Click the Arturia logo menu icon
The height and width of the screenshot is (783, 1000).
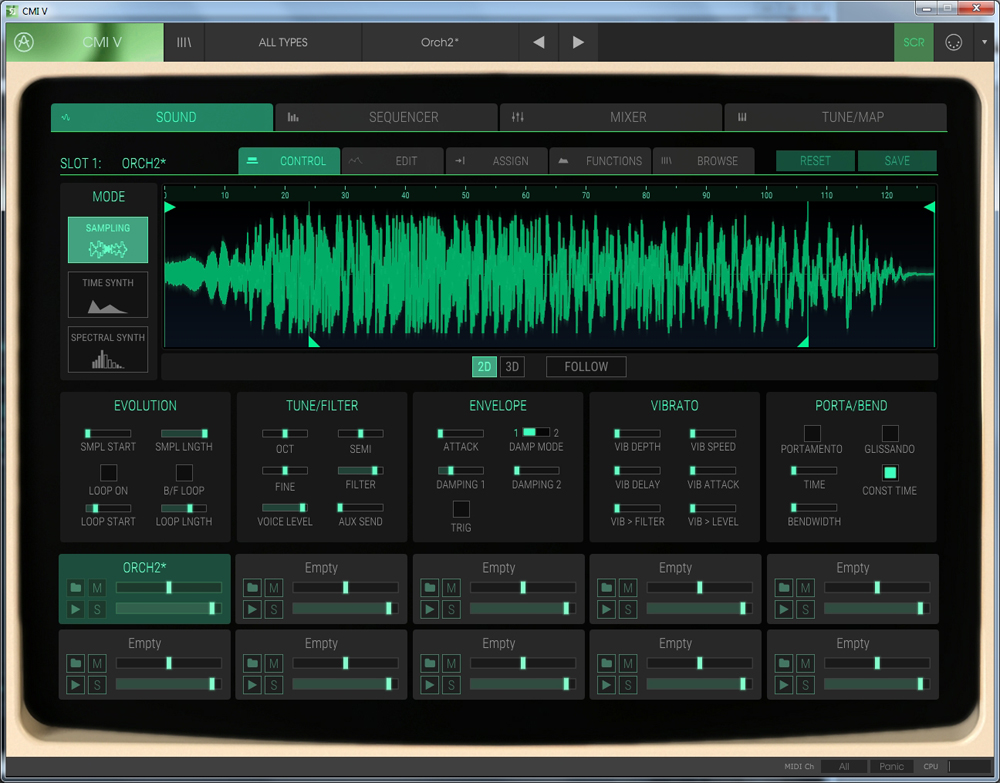click(x=24, y=43)
